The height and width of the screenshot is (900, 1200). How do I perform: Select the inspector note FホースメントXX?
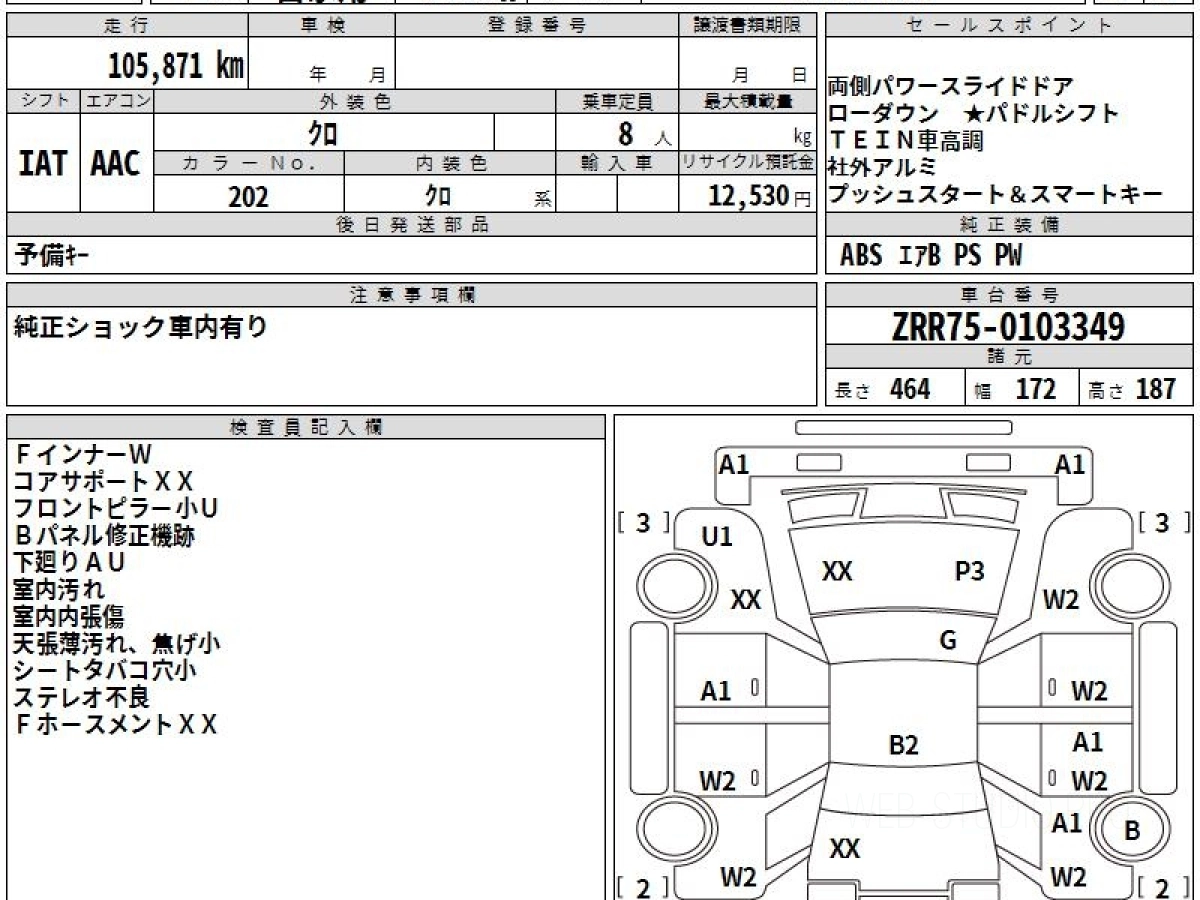pos(115,725)
